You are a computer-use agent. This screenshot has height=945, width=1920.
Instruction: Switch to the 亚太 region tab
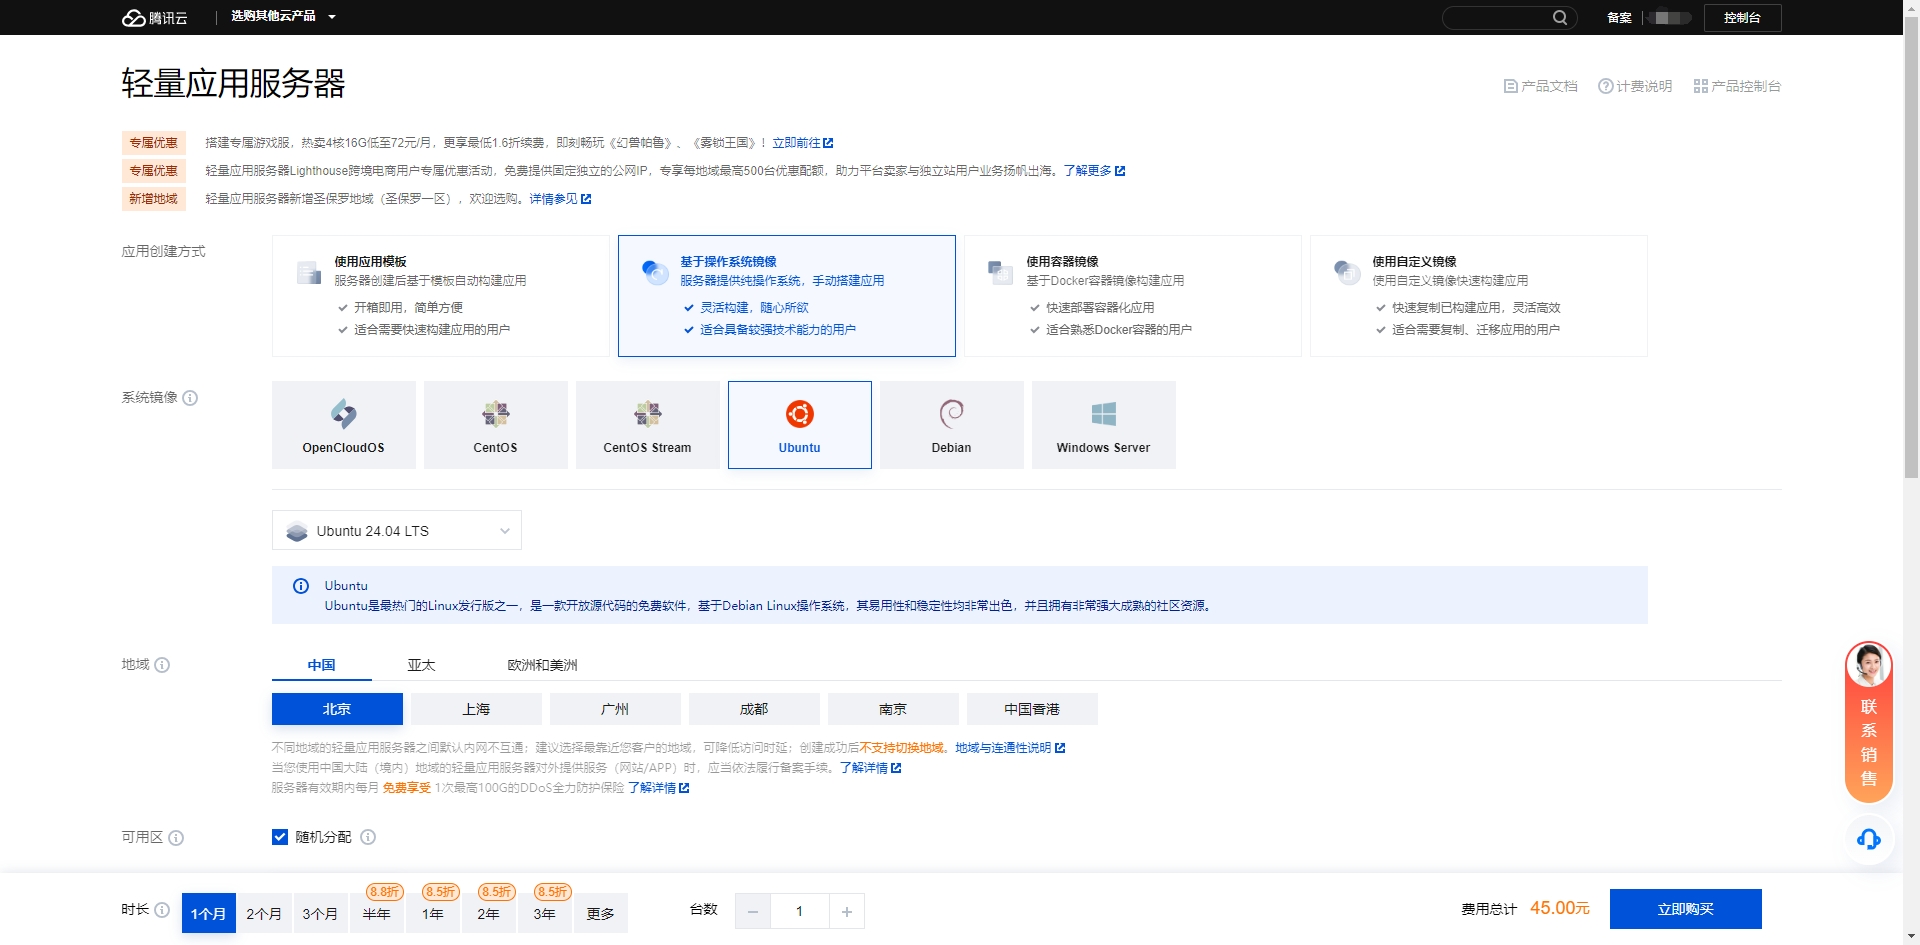pyautogui.click(x=421, y=665)
